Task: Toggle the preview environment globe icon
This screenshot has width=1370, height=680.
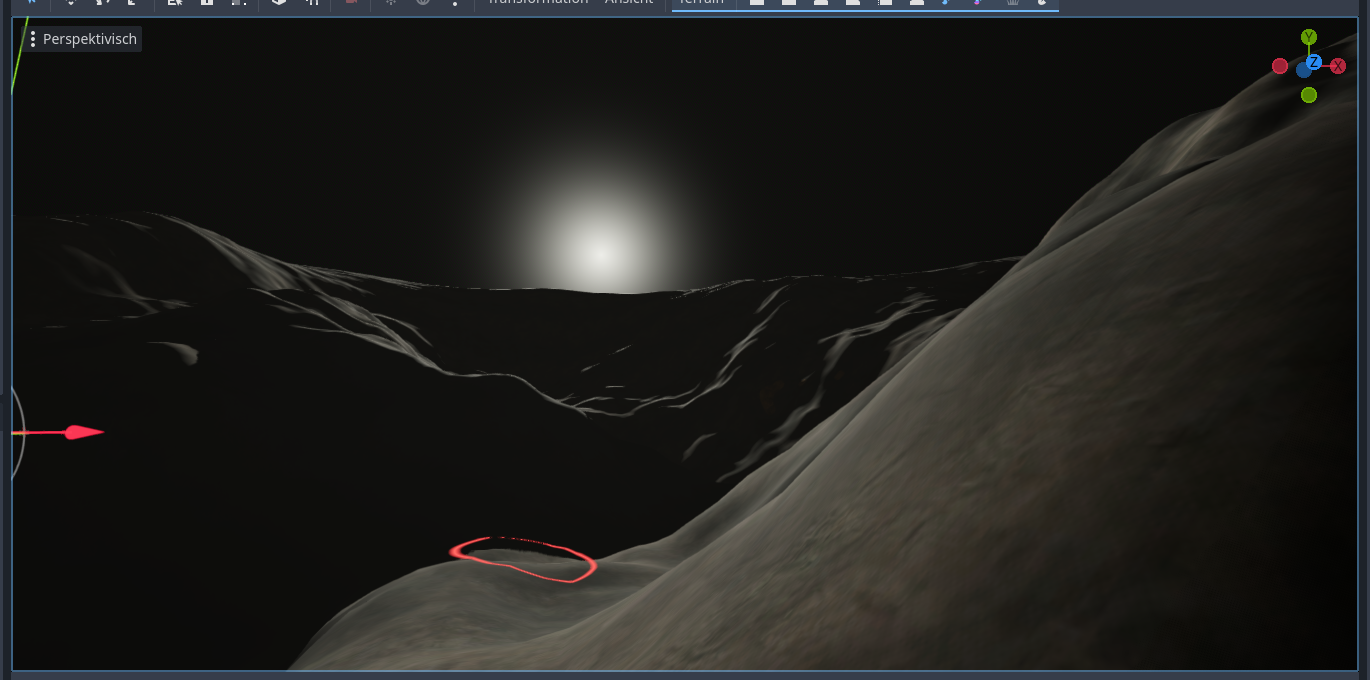Action: [x=422, y=4]
